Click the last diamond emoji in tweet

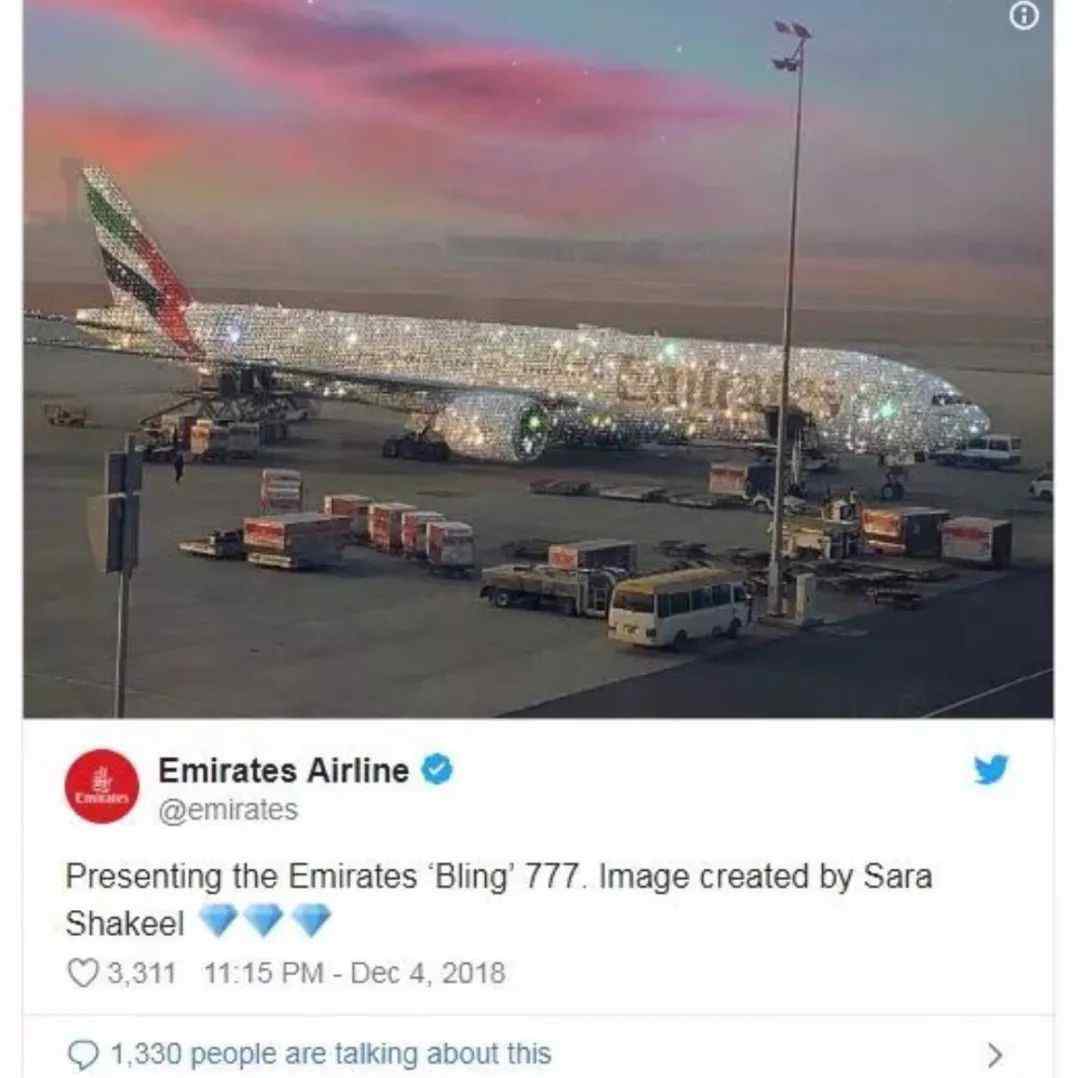click(x=311, y=921)
